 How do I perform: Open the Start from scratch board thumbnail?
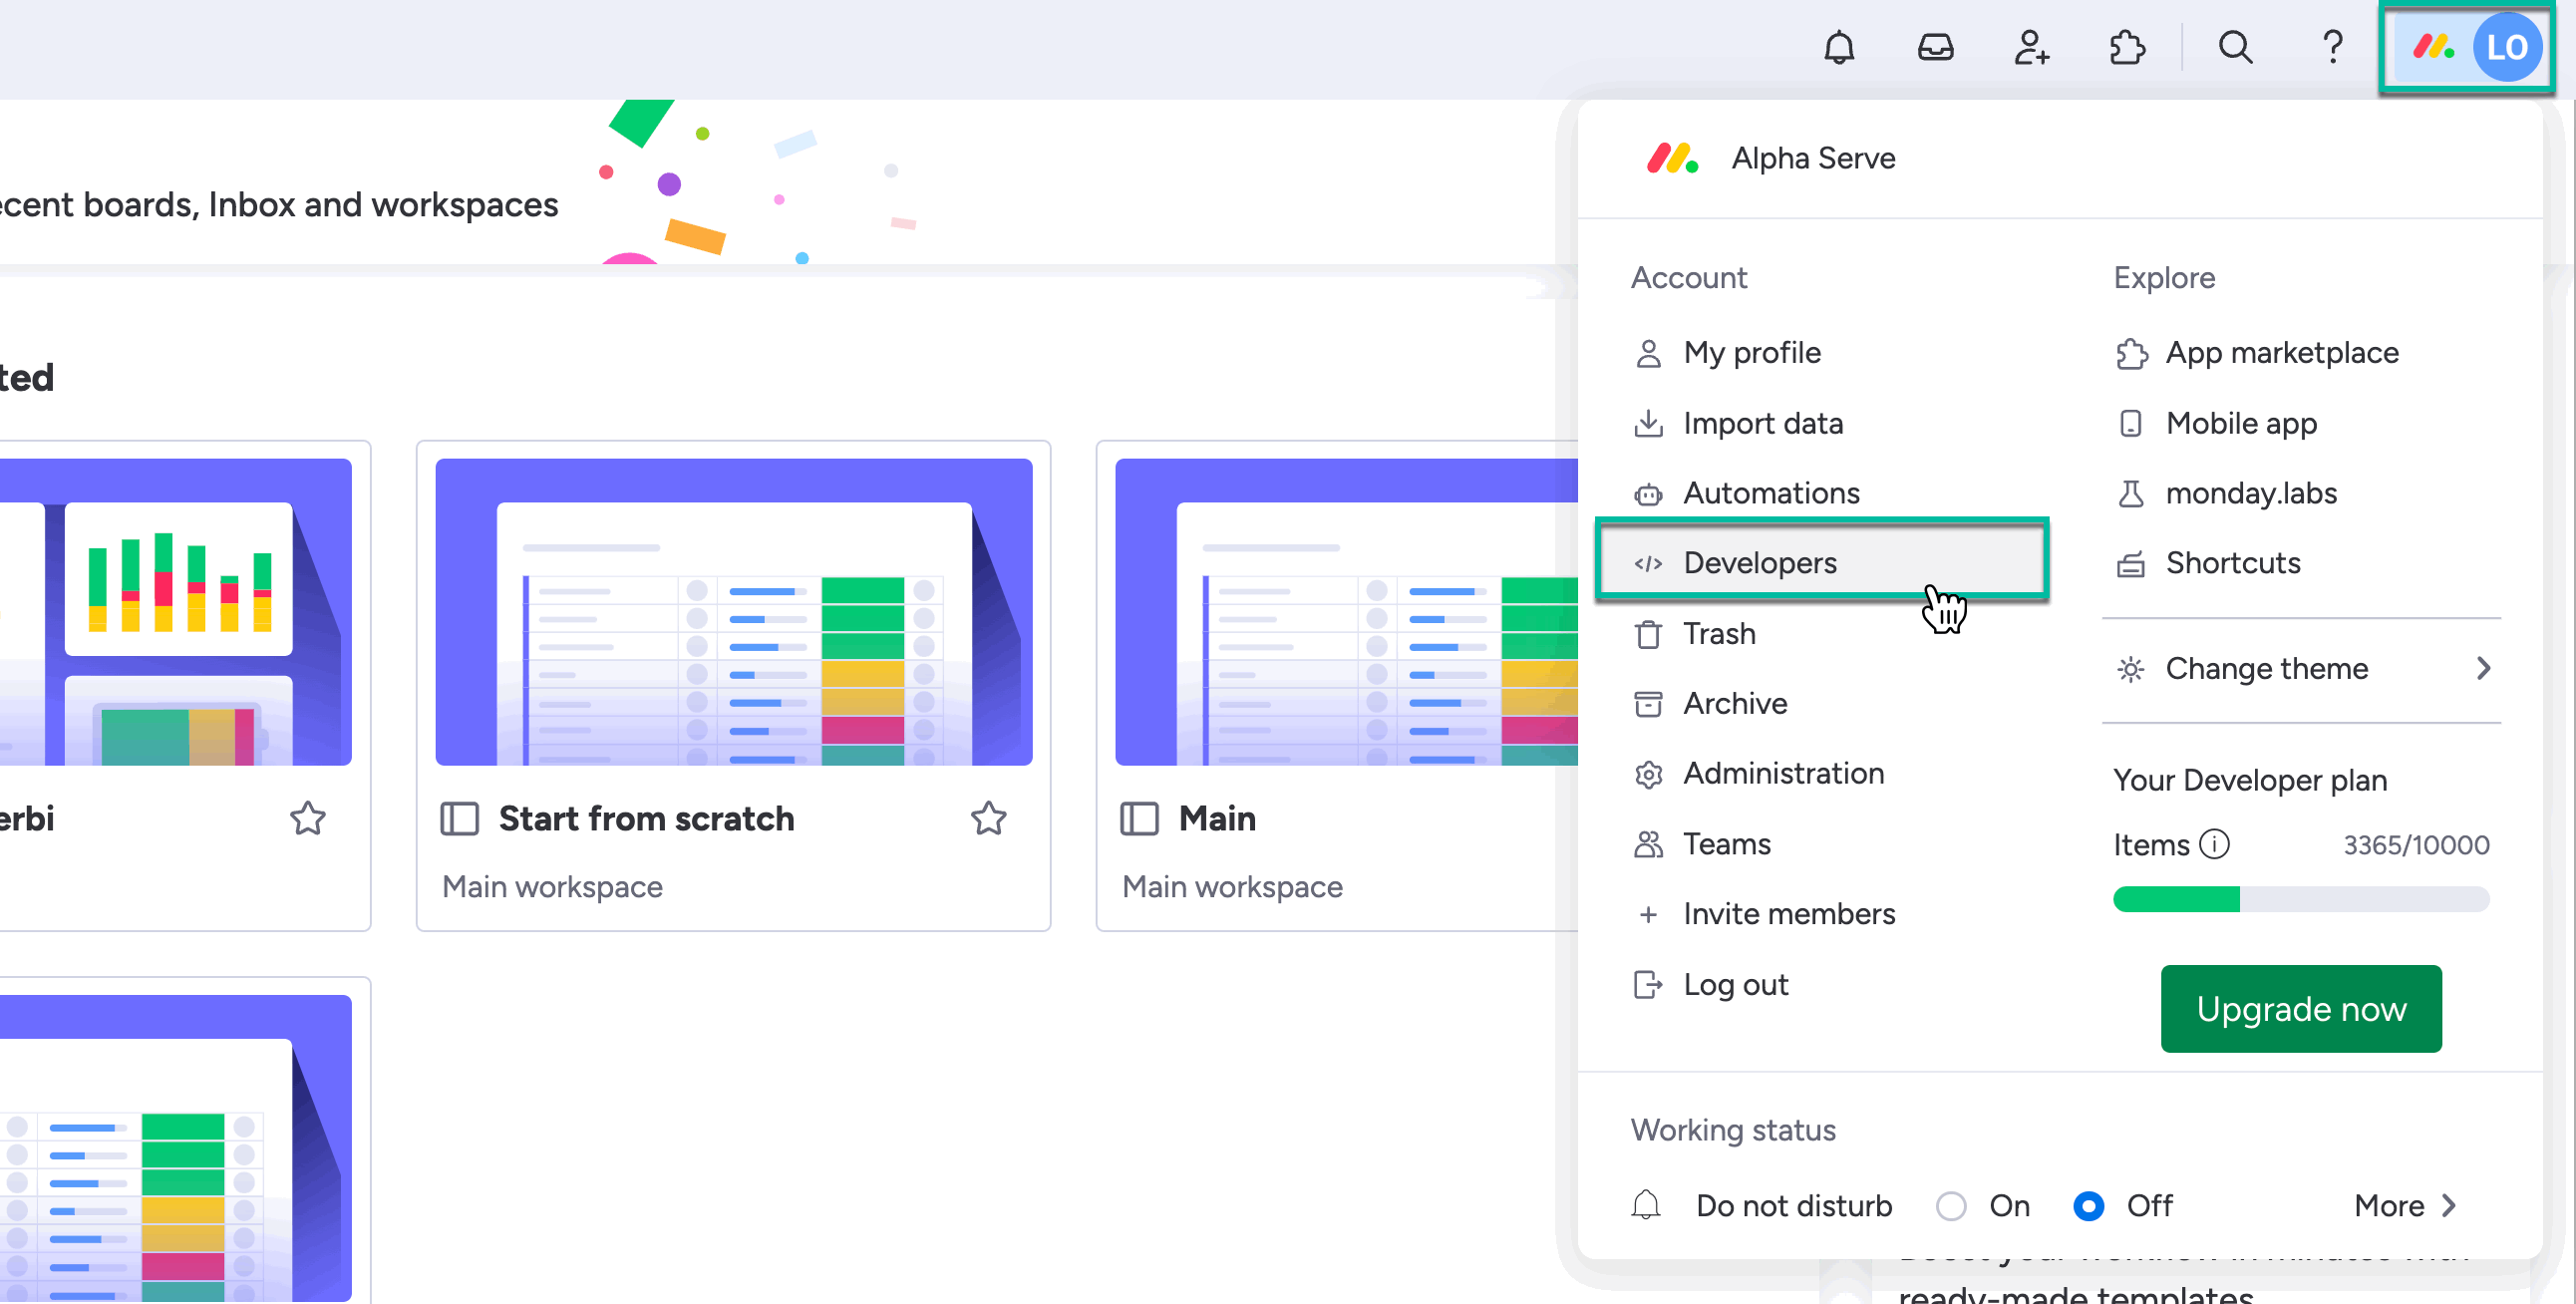point(733,612)
